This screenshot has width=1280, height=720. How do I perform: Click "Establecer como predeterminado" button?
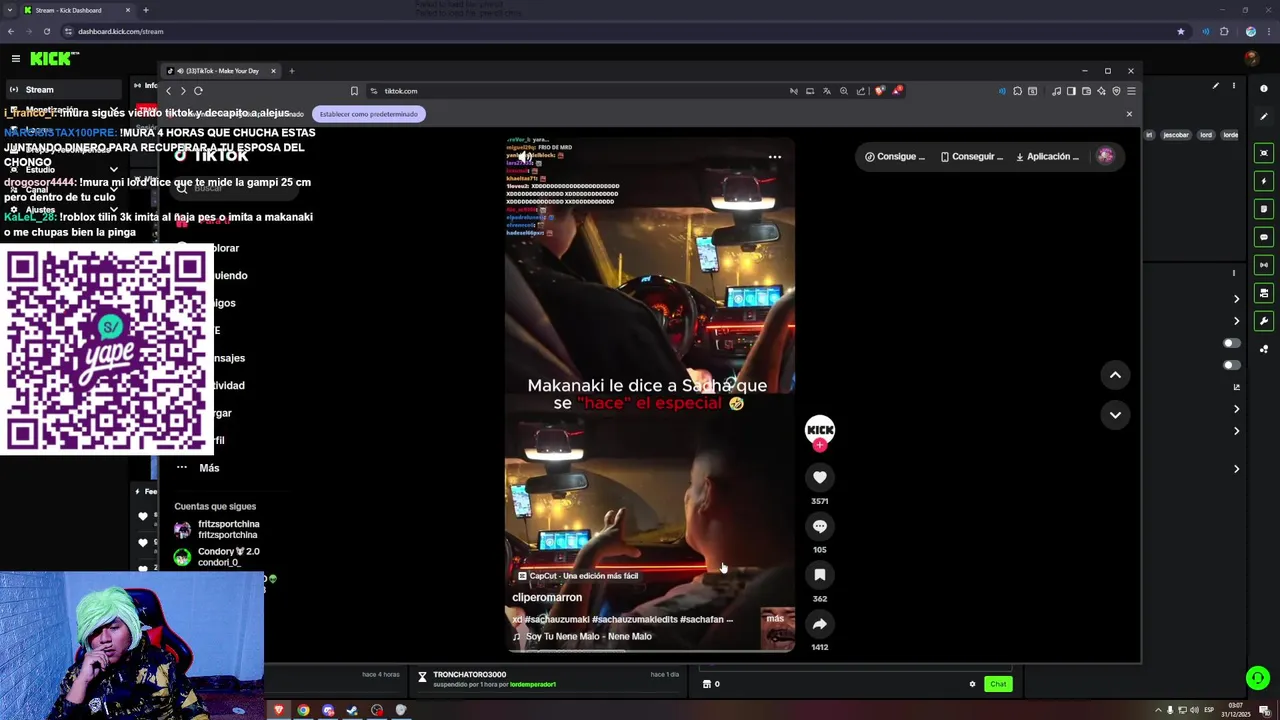pos(369,114)
